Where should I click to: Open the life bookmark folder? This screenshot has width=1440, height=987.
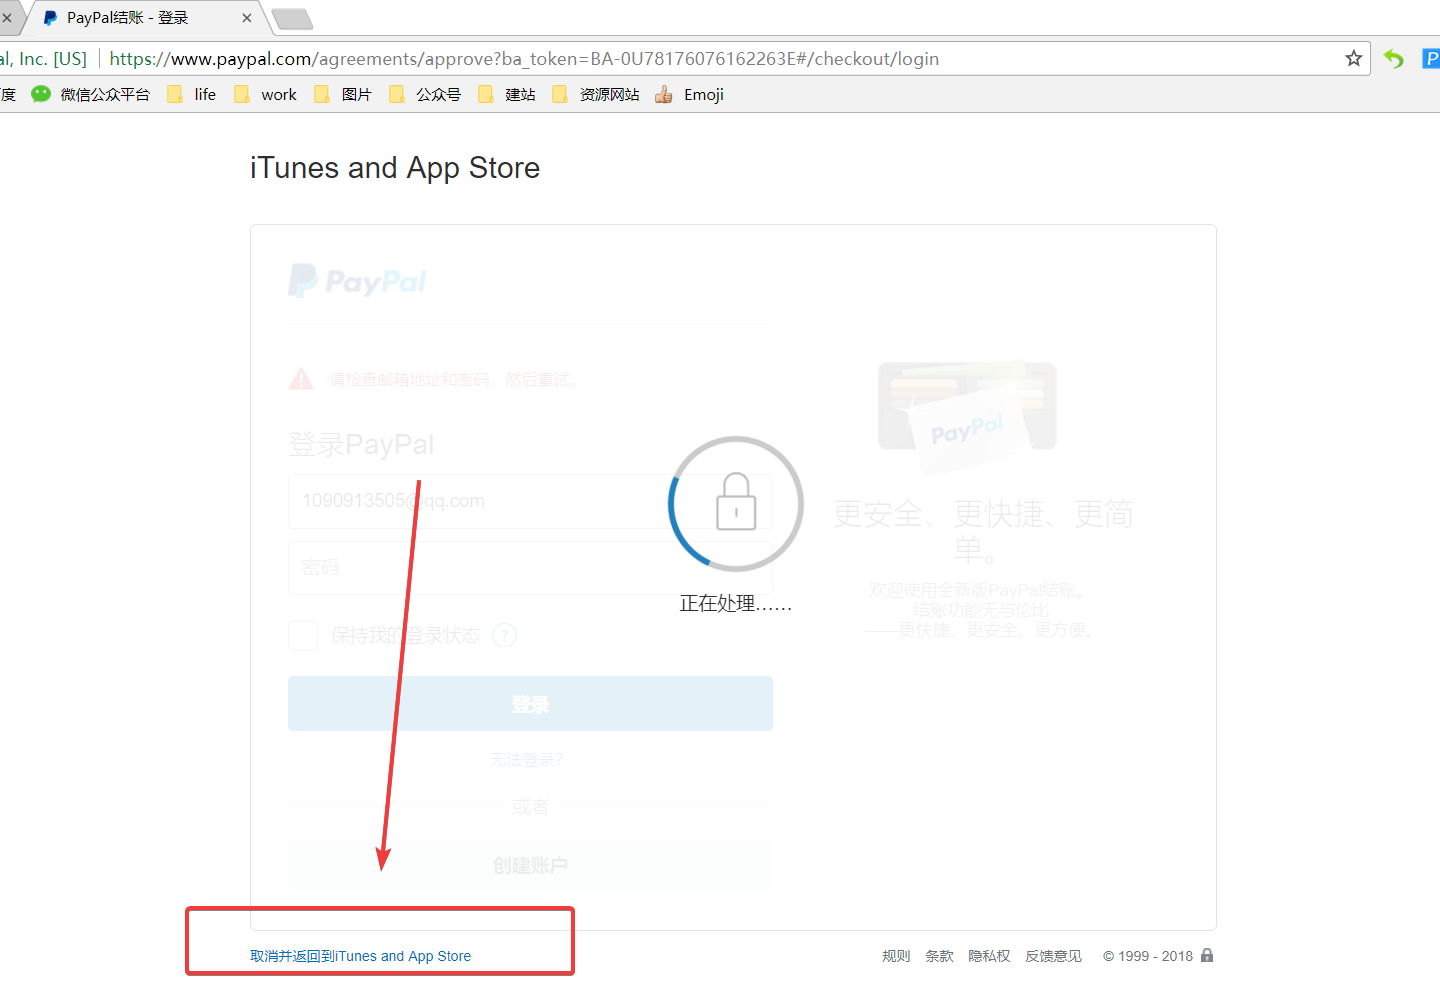pyautogui.click(x=192, y=94)
